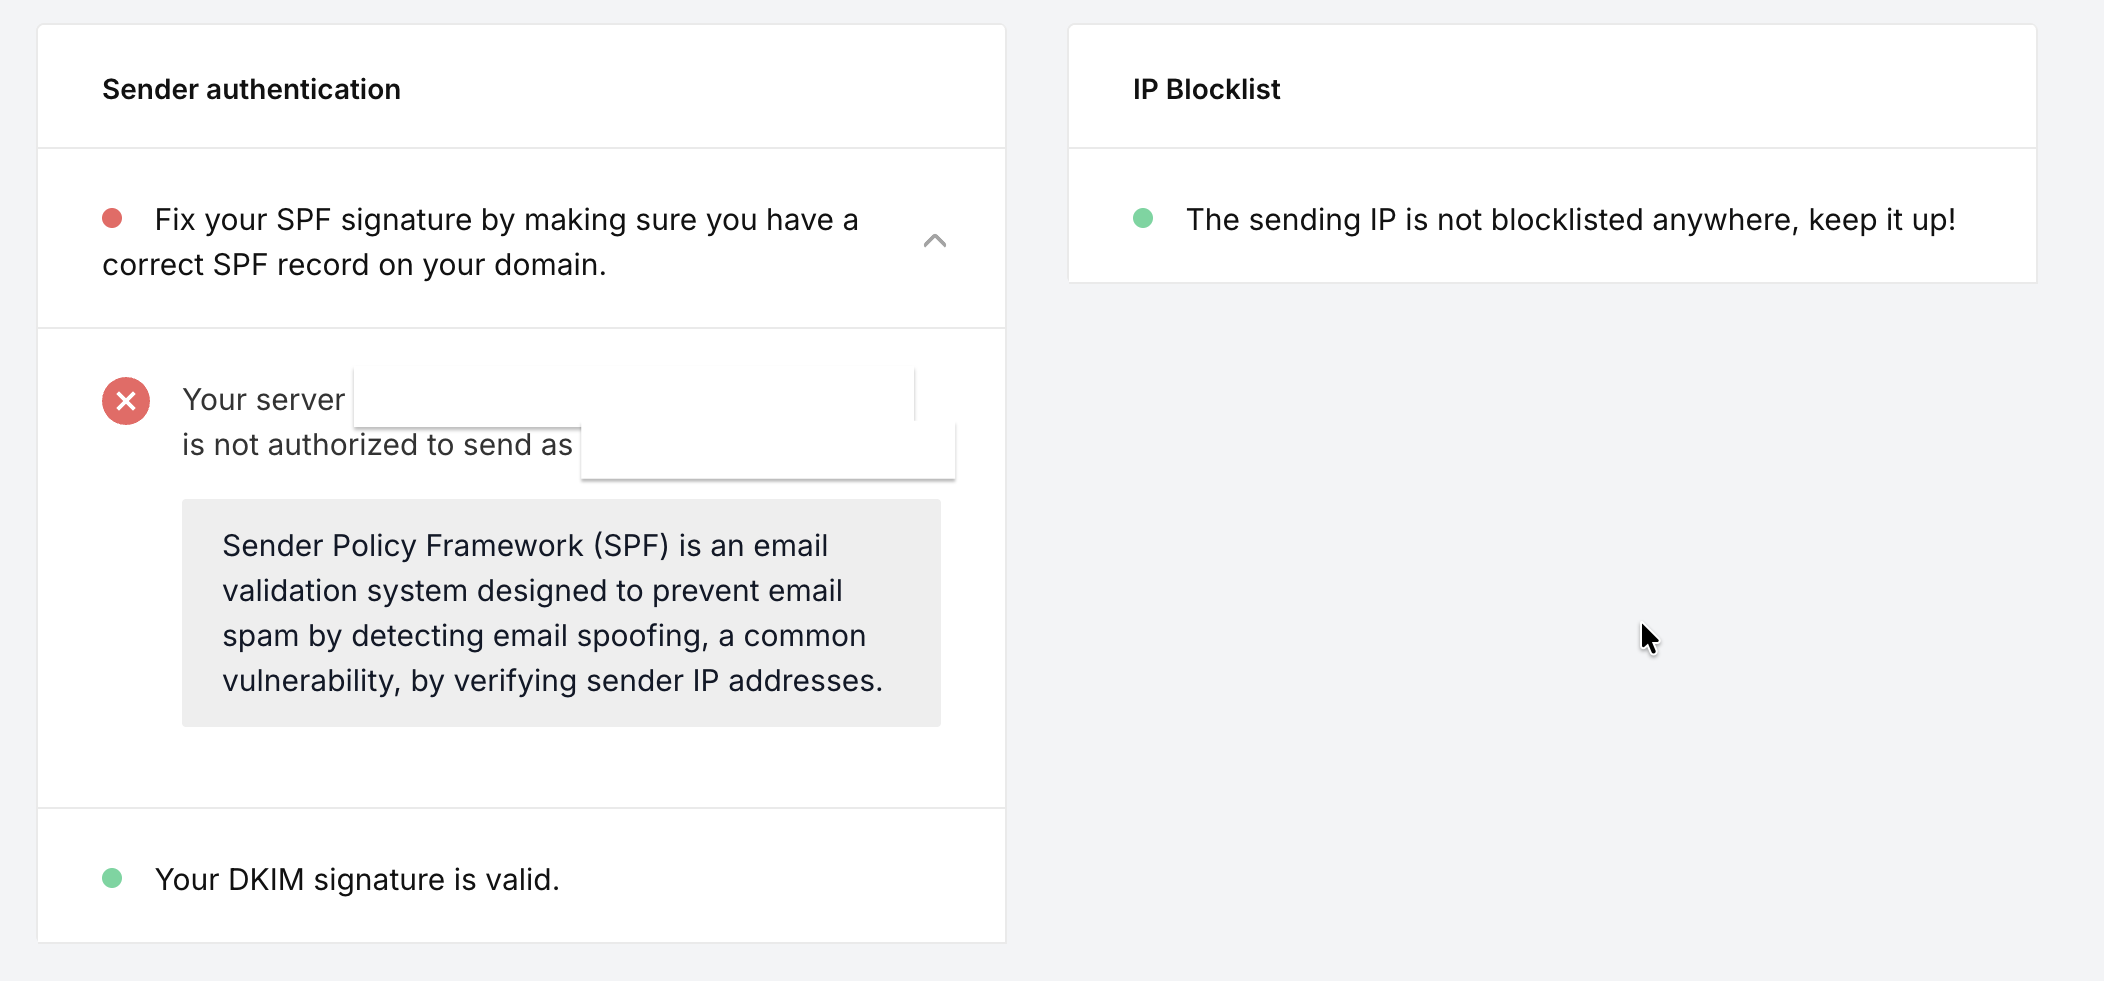
Task: Click "is not authorized to send as" text
Action: pyautogui.click(x=377, y=445)
